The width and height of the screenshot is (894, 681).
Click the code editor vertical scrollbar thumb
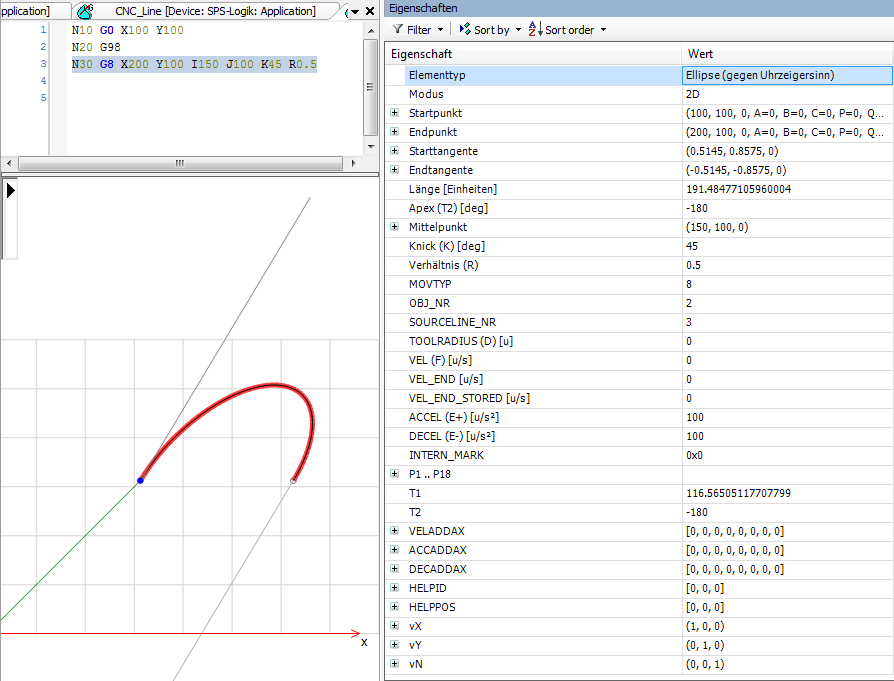pos(371,87)
